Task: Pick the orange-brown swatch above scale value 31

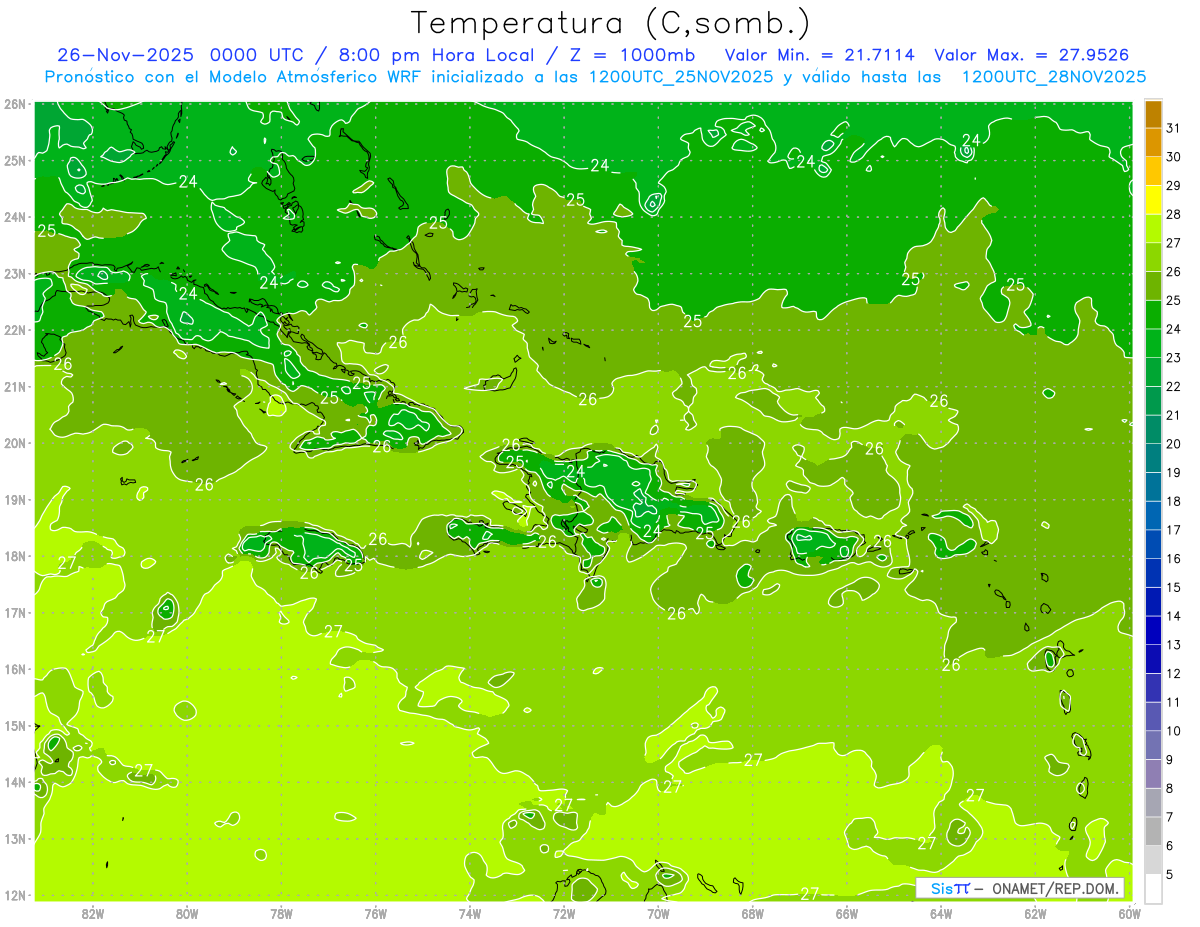Action: (1153, 114)
